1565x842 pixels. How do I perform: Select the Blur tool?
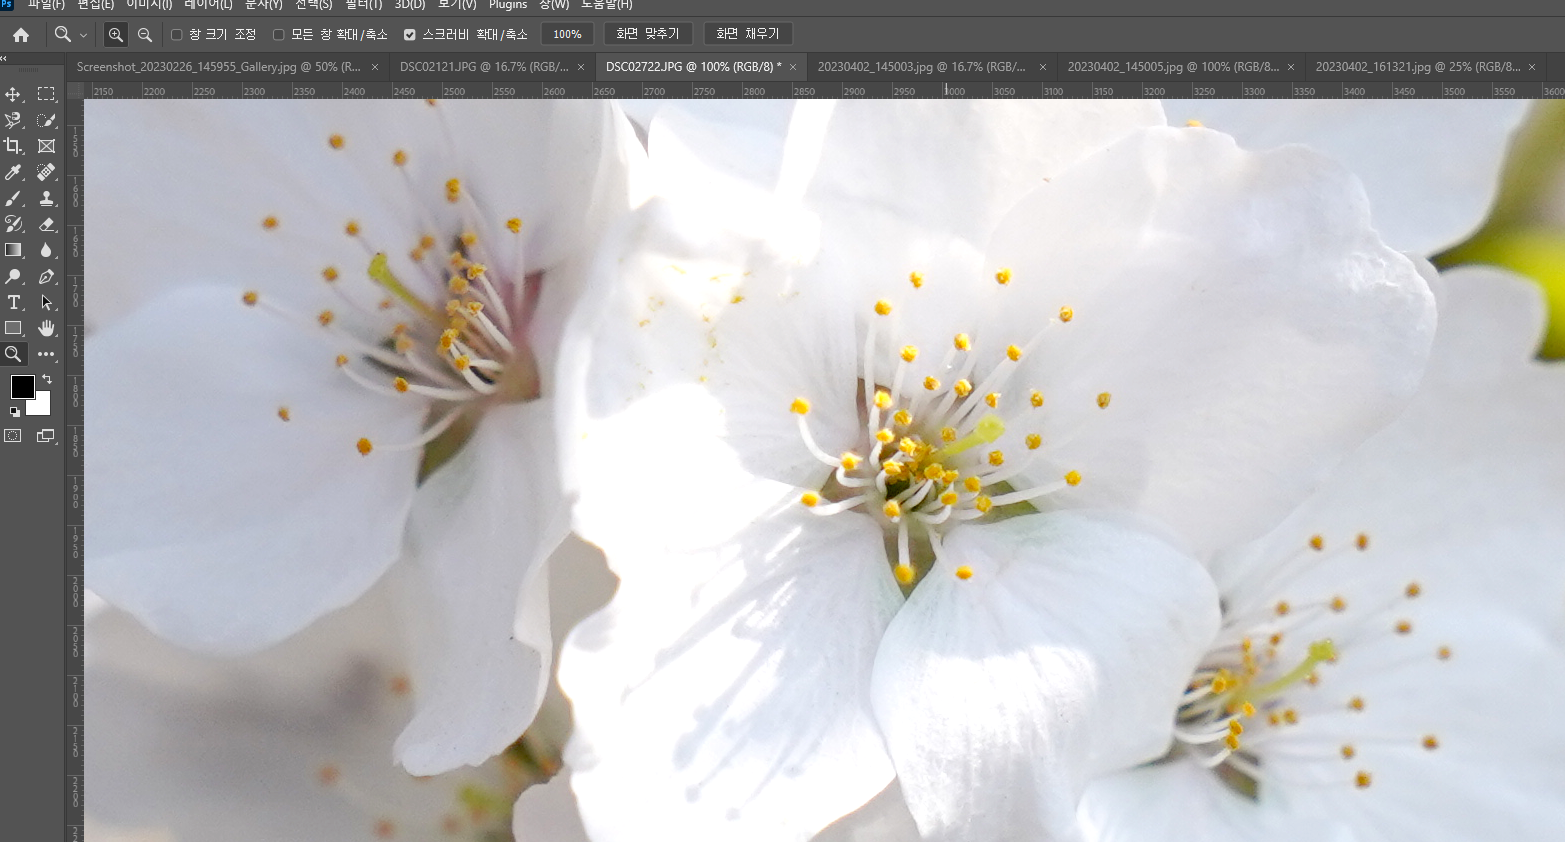tap(46, 250)
